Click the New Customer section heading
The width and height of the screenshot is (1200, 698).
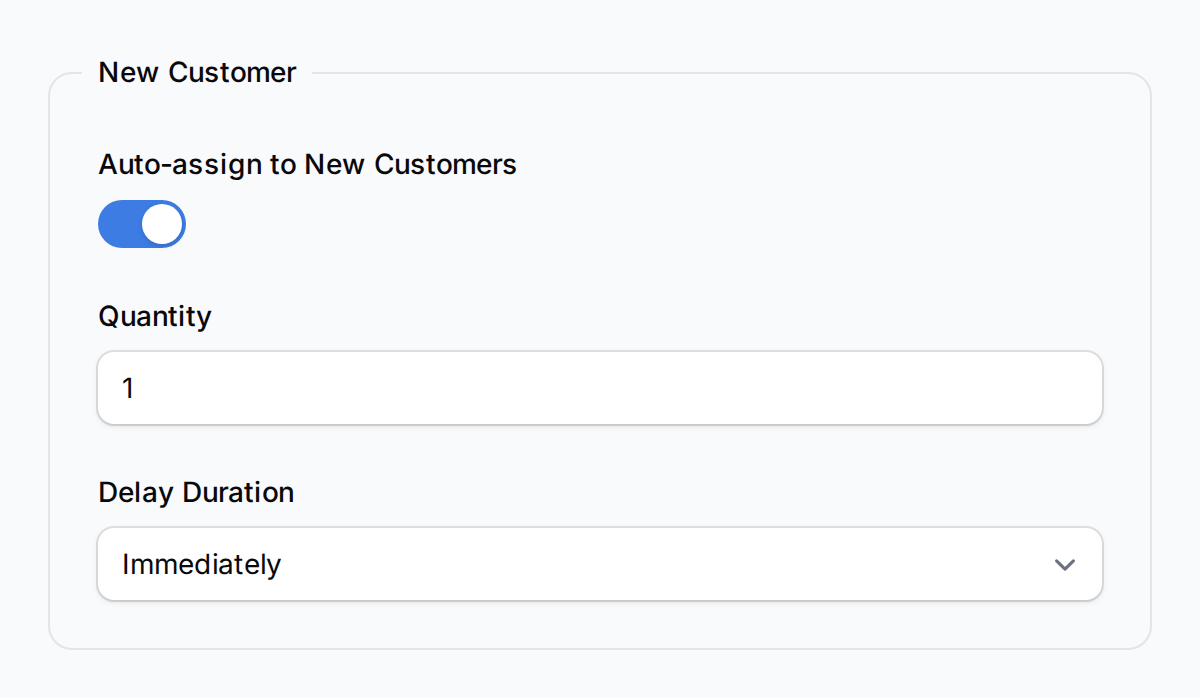point(196,72)
